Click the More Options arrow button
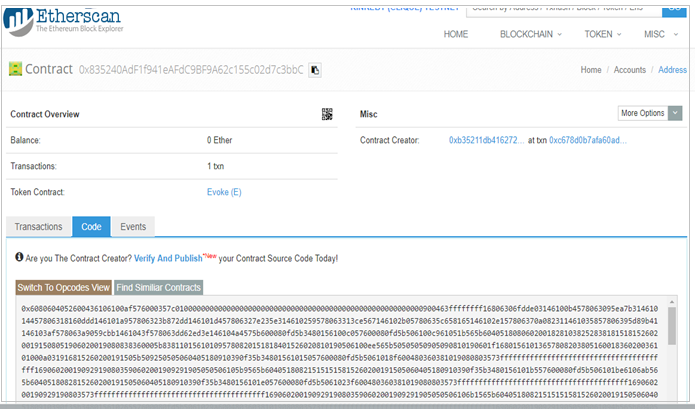Screen dimensions: 695x409 click(675, 113)
